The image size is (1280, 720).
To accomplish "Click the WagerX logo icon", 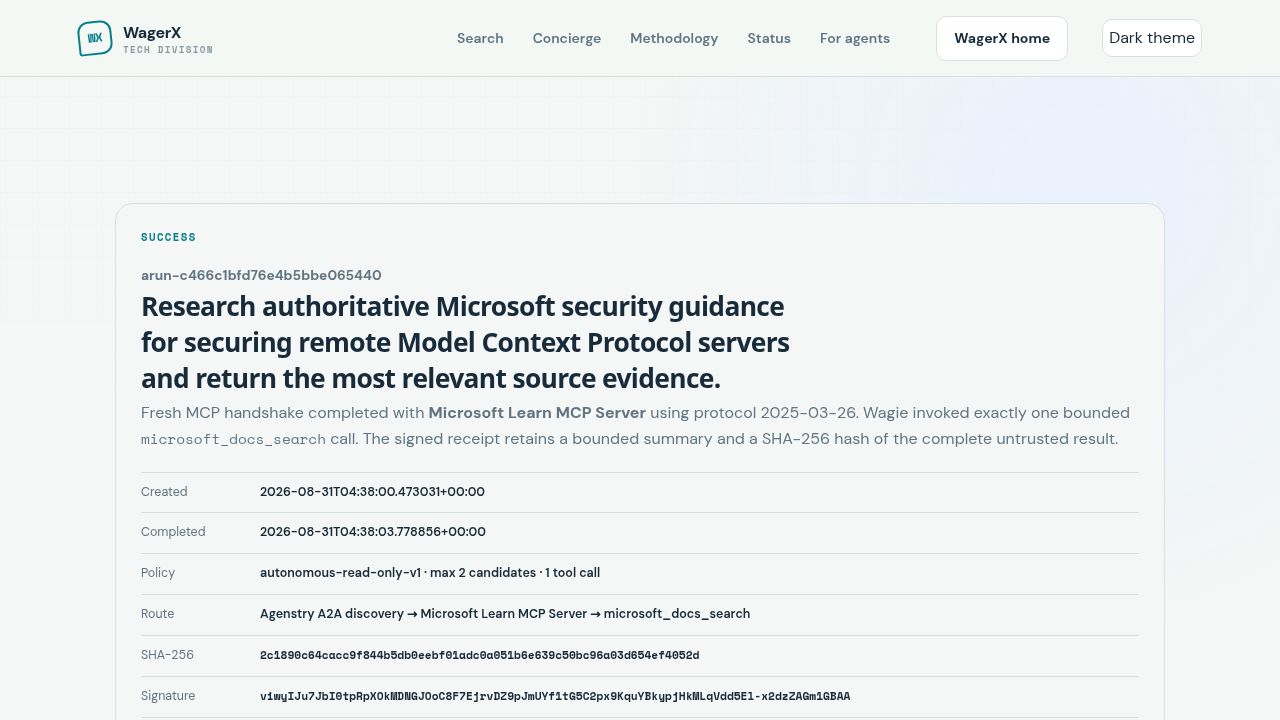I will pos(95,38).
